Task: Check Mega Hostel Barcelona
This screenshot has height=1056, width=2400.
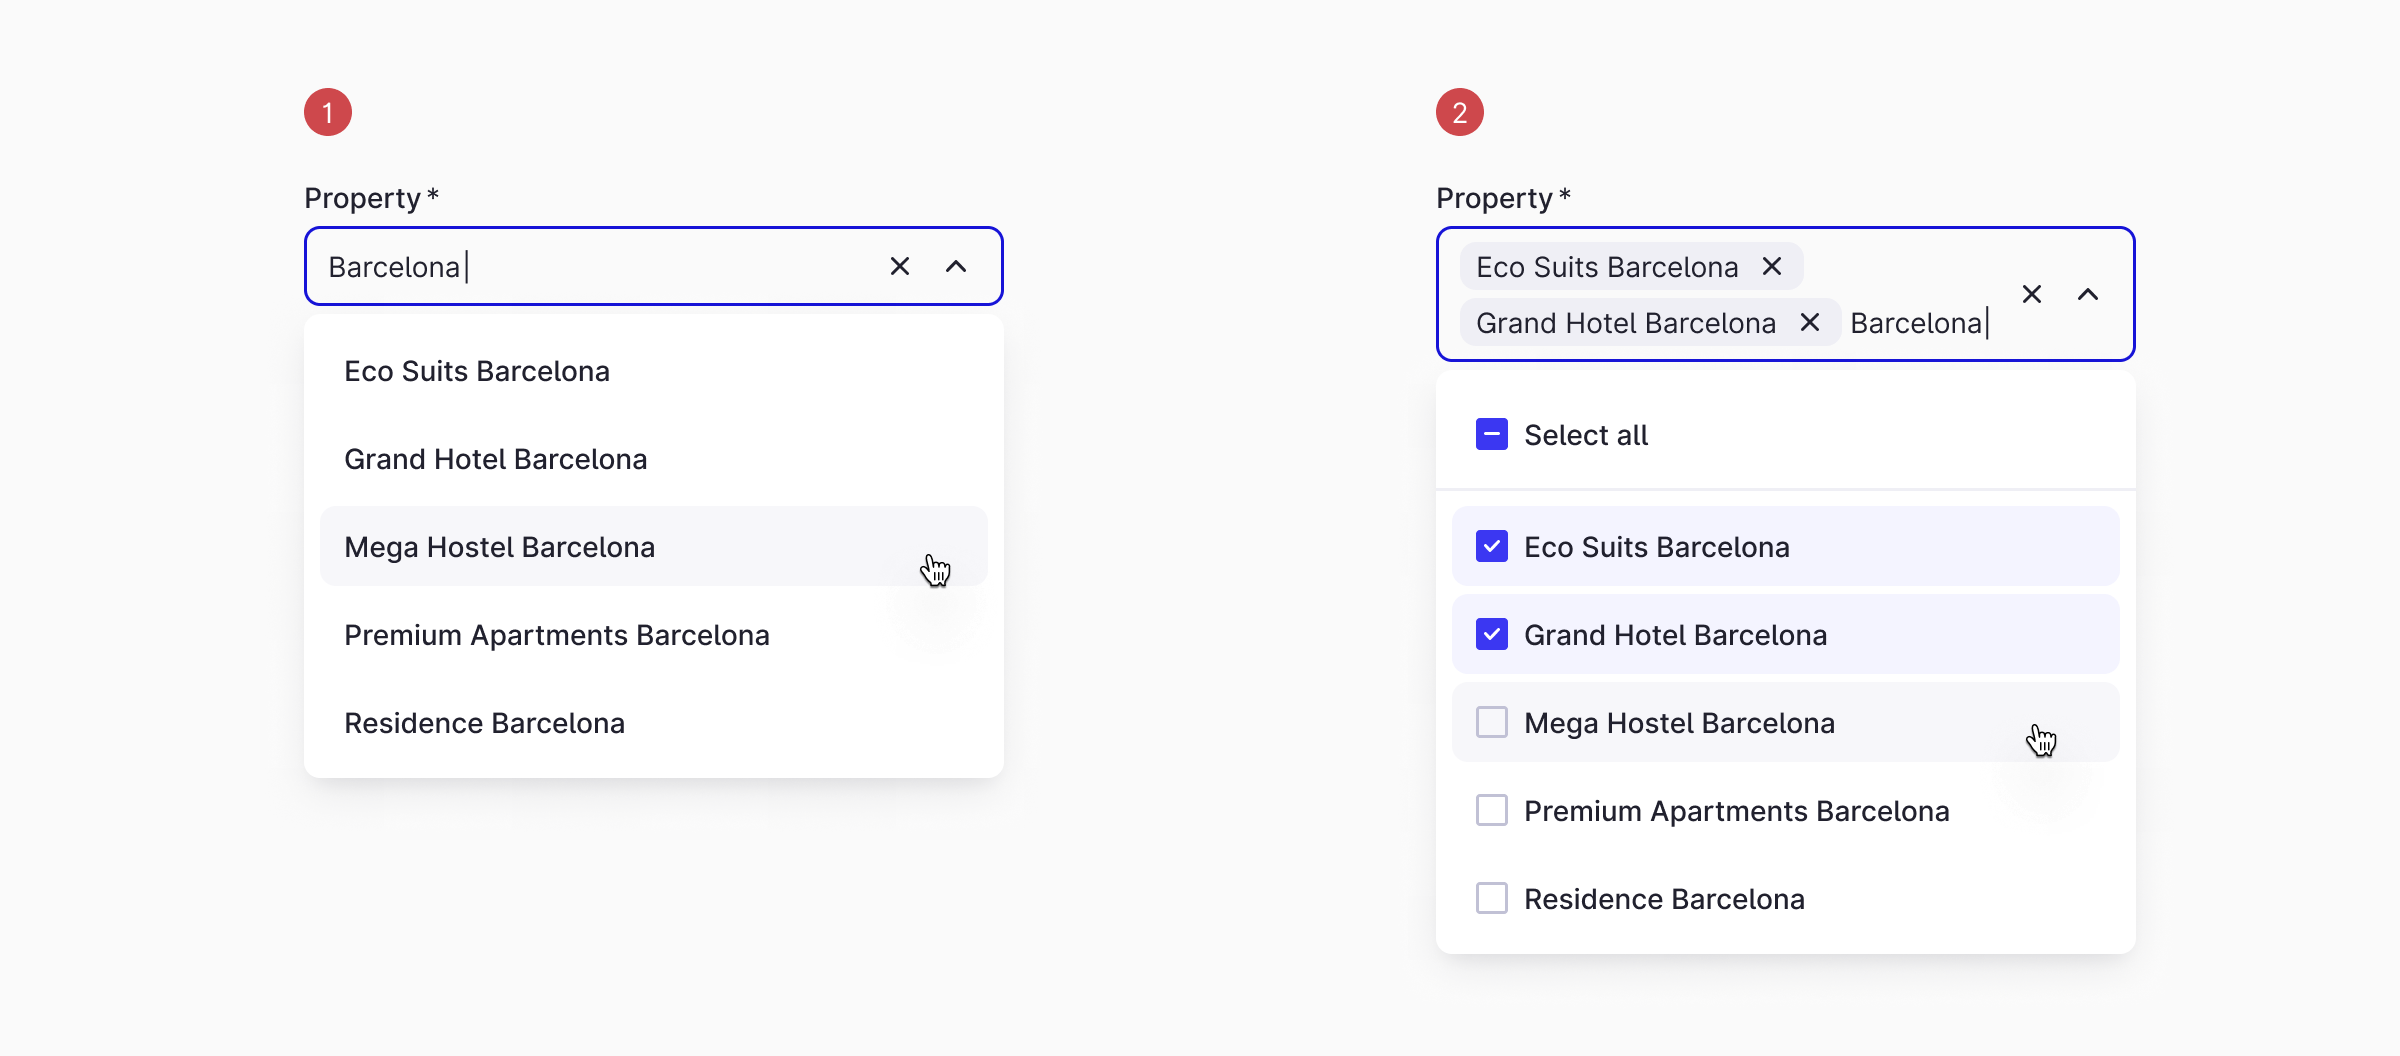Action: (x=1491, y=722)
